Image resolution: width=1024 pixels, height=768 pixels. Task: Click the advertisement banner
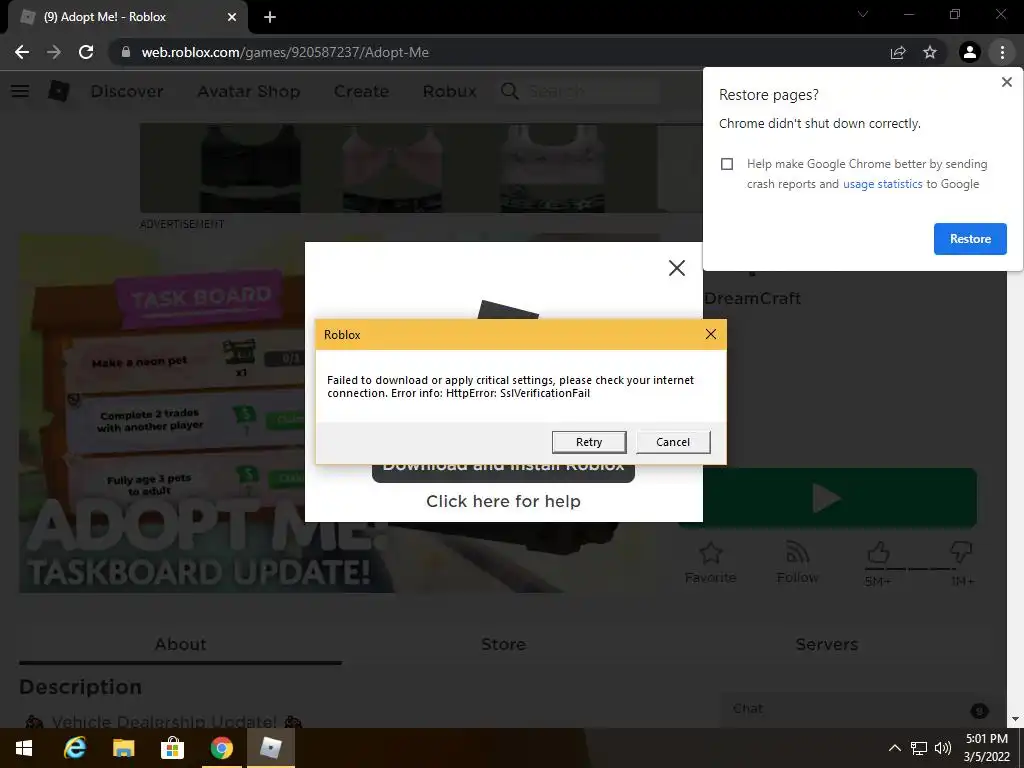(x=421, y=168)
